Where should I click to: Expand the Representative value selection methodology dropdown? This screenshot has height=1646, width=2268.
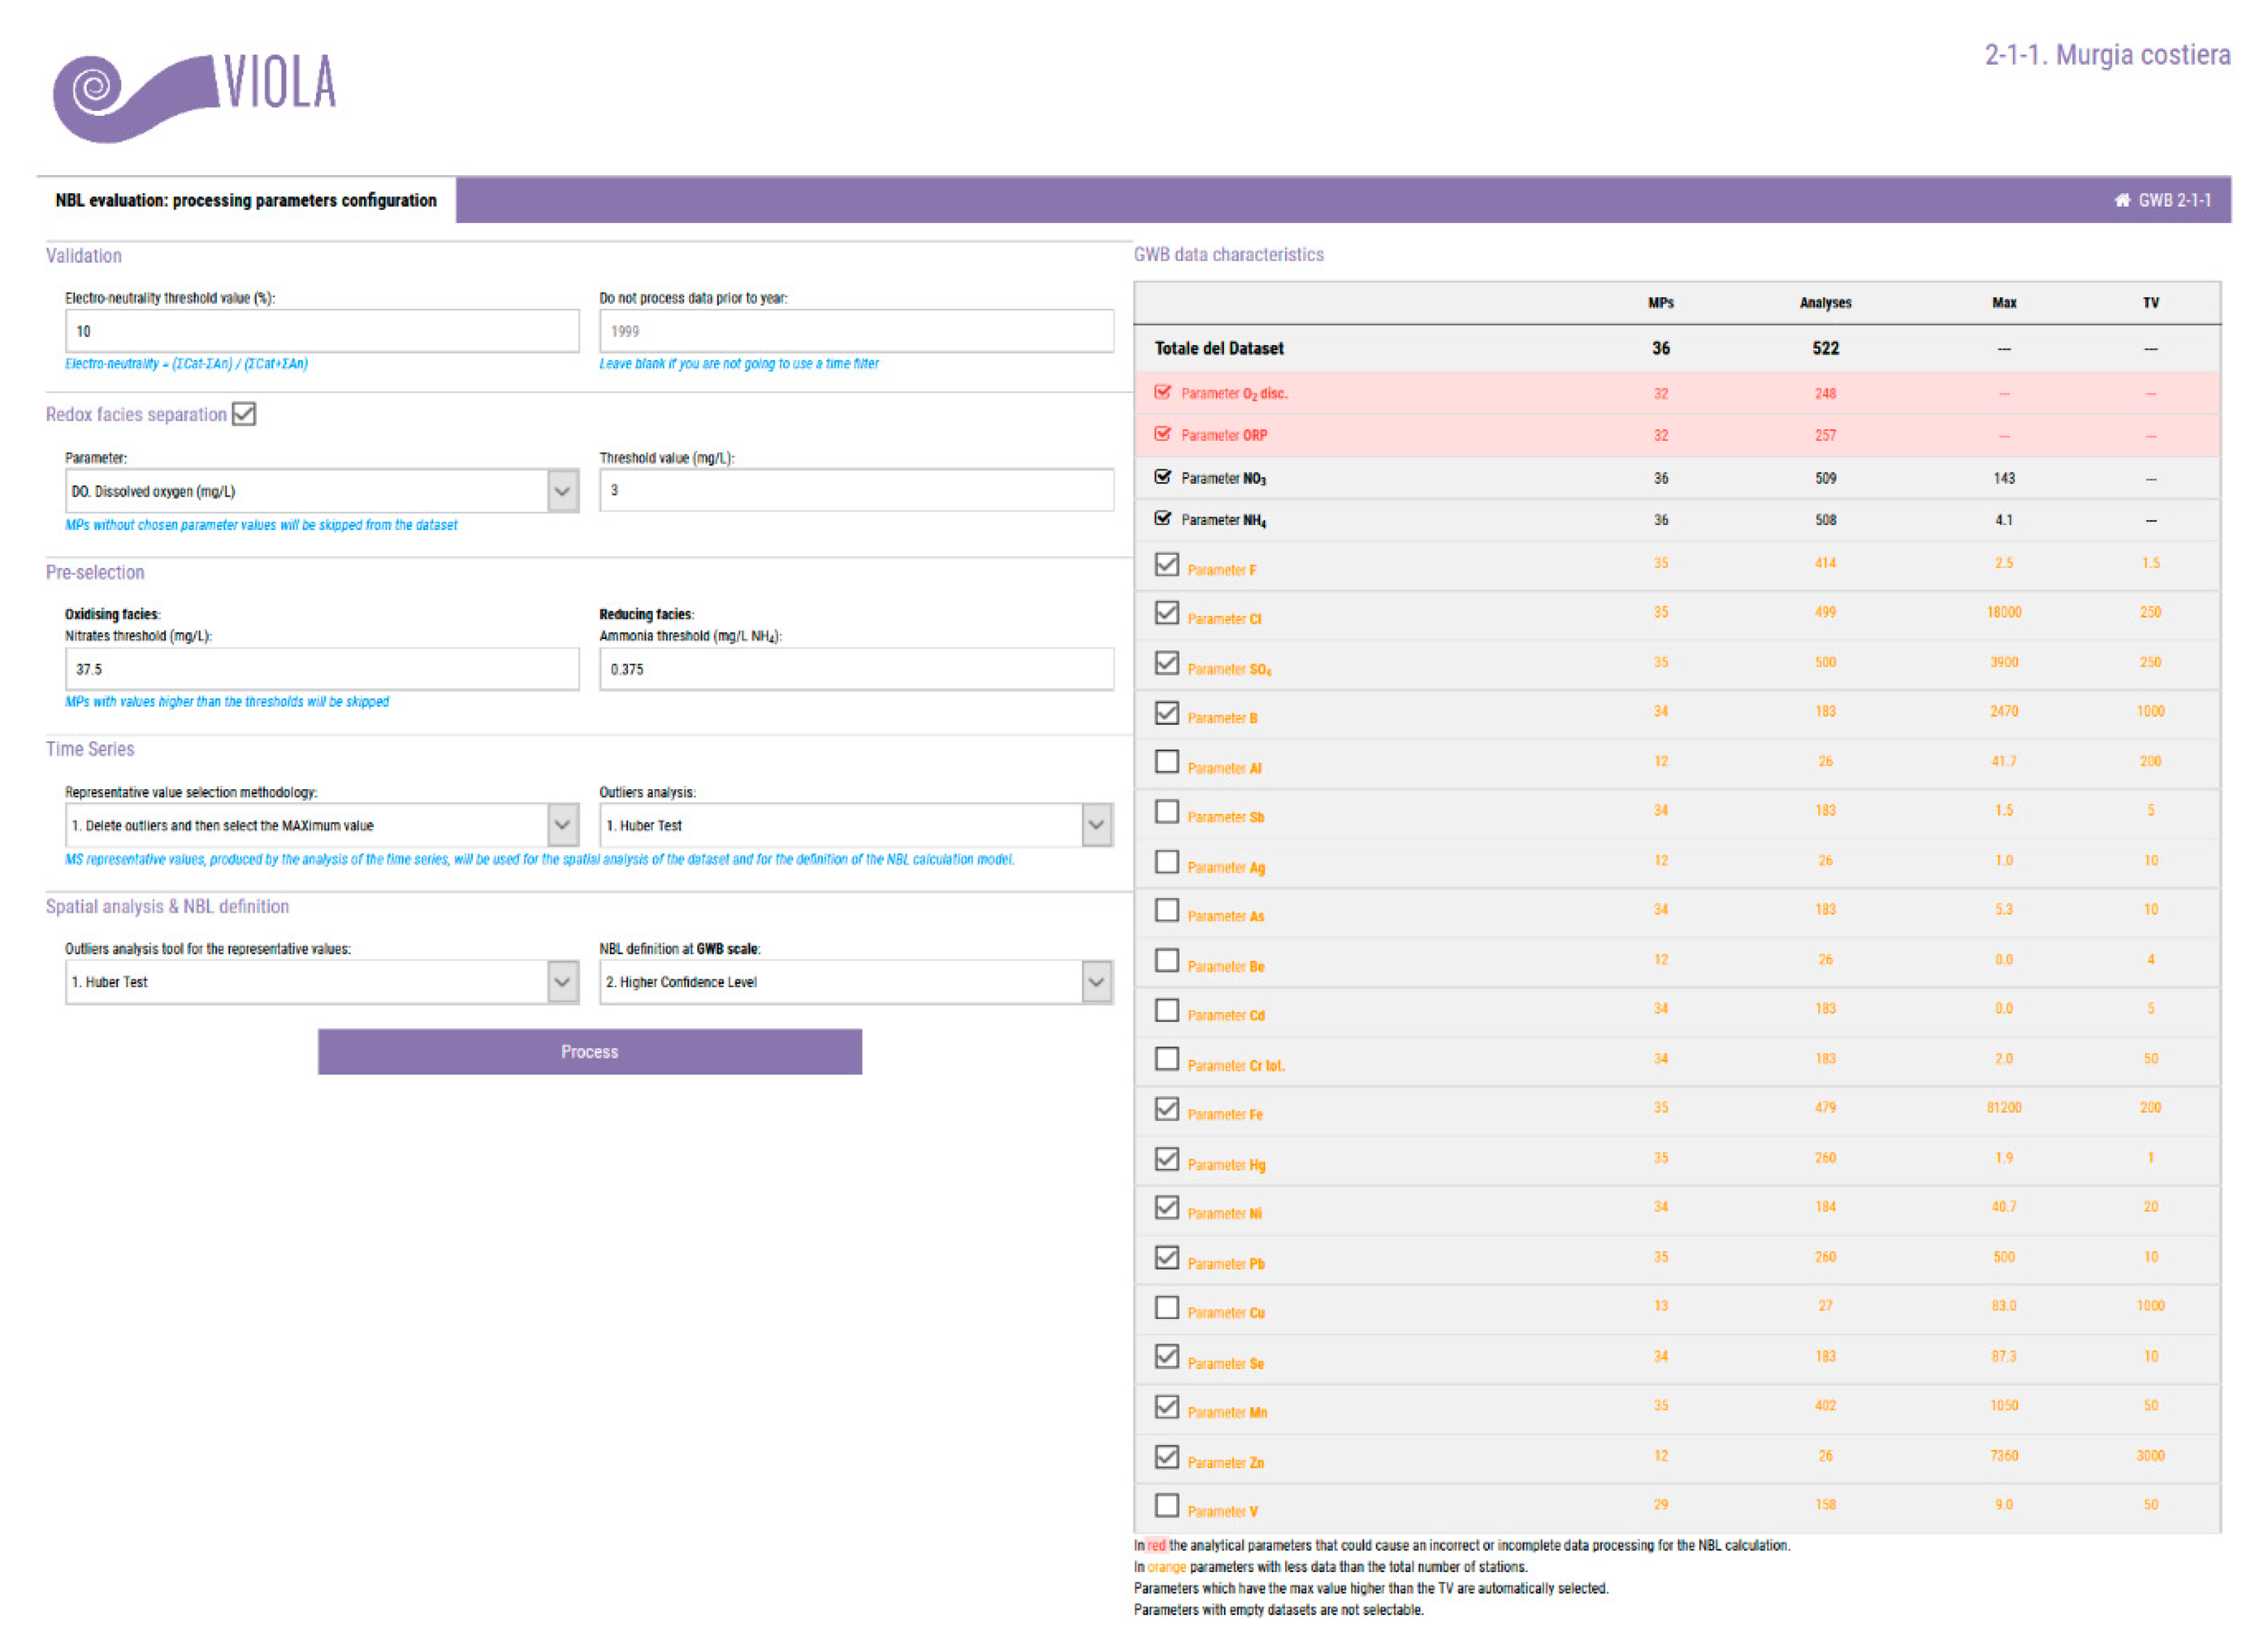point(562,825)
